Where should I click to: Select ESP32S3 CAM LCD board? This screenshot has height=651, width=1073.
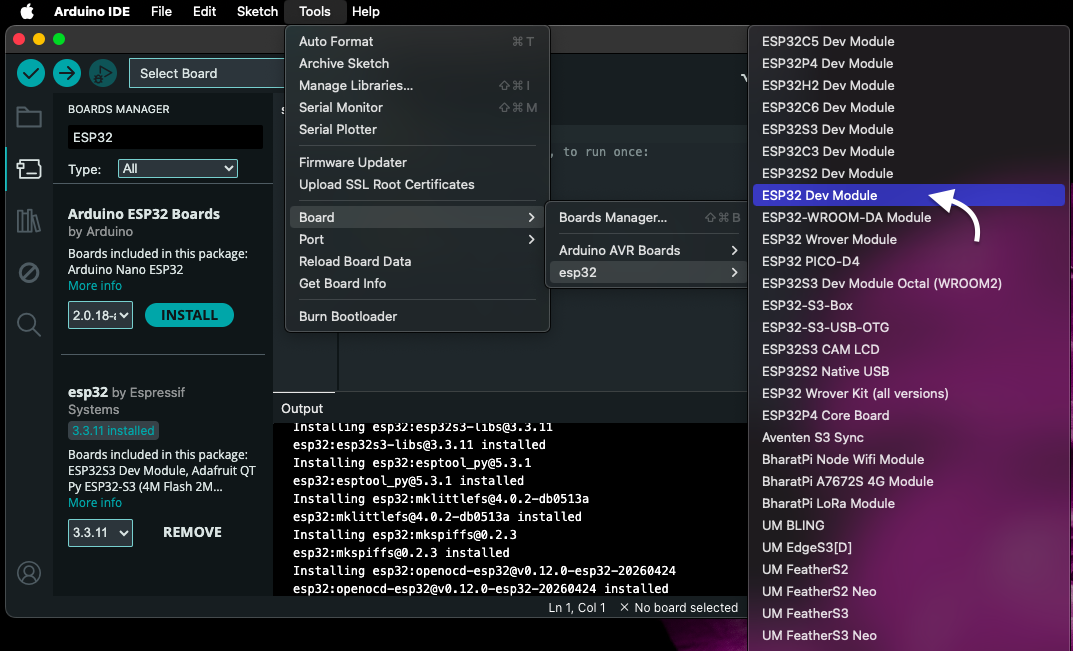click(909, 349)
